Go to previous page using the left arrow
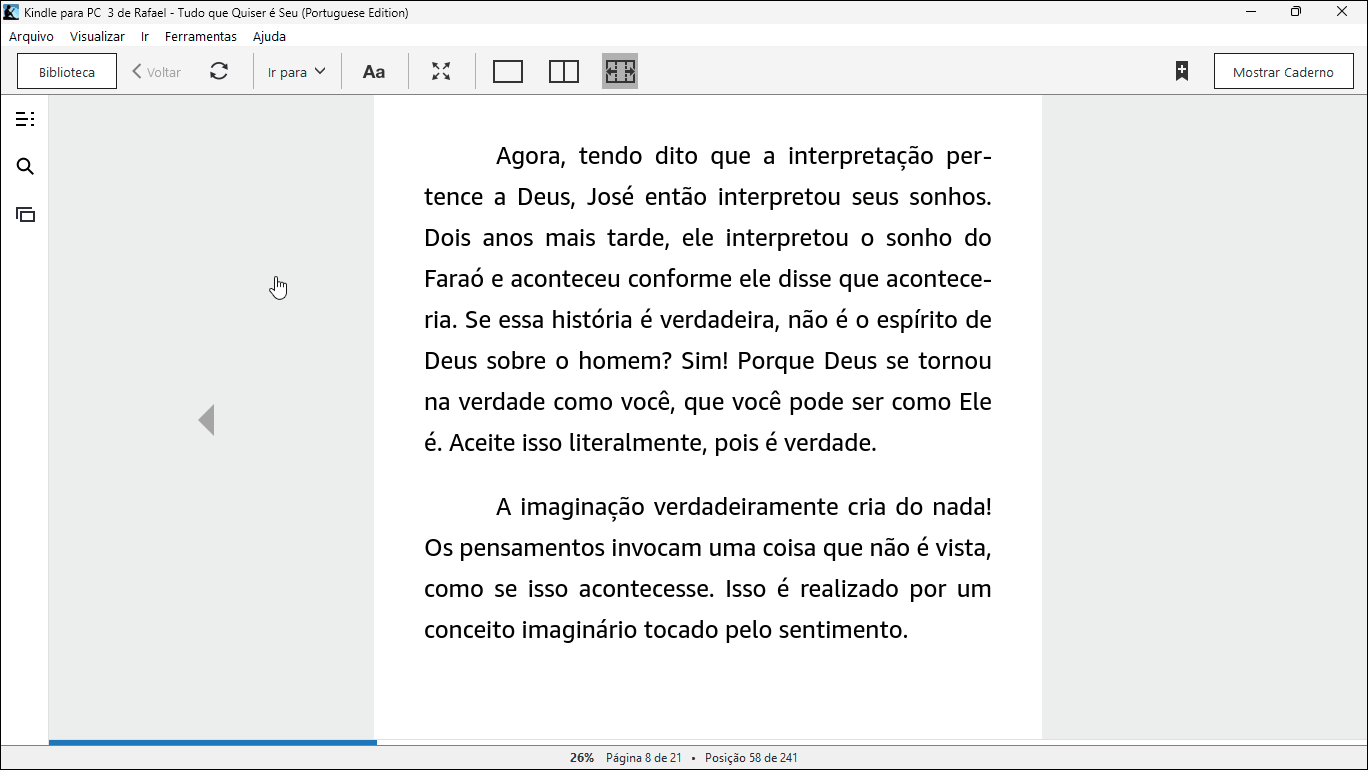Viewport: 1368px width, 770px height. [206, 420]
